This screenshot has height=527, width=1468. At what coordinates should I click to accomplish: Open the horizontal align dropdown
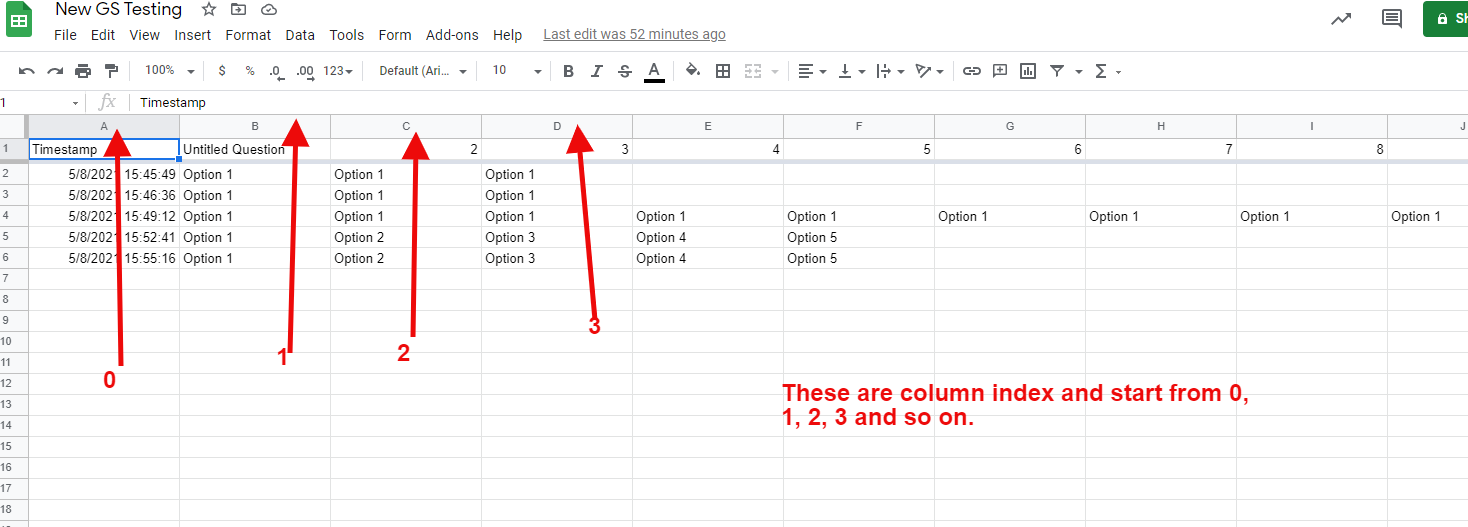pos(812,71)
